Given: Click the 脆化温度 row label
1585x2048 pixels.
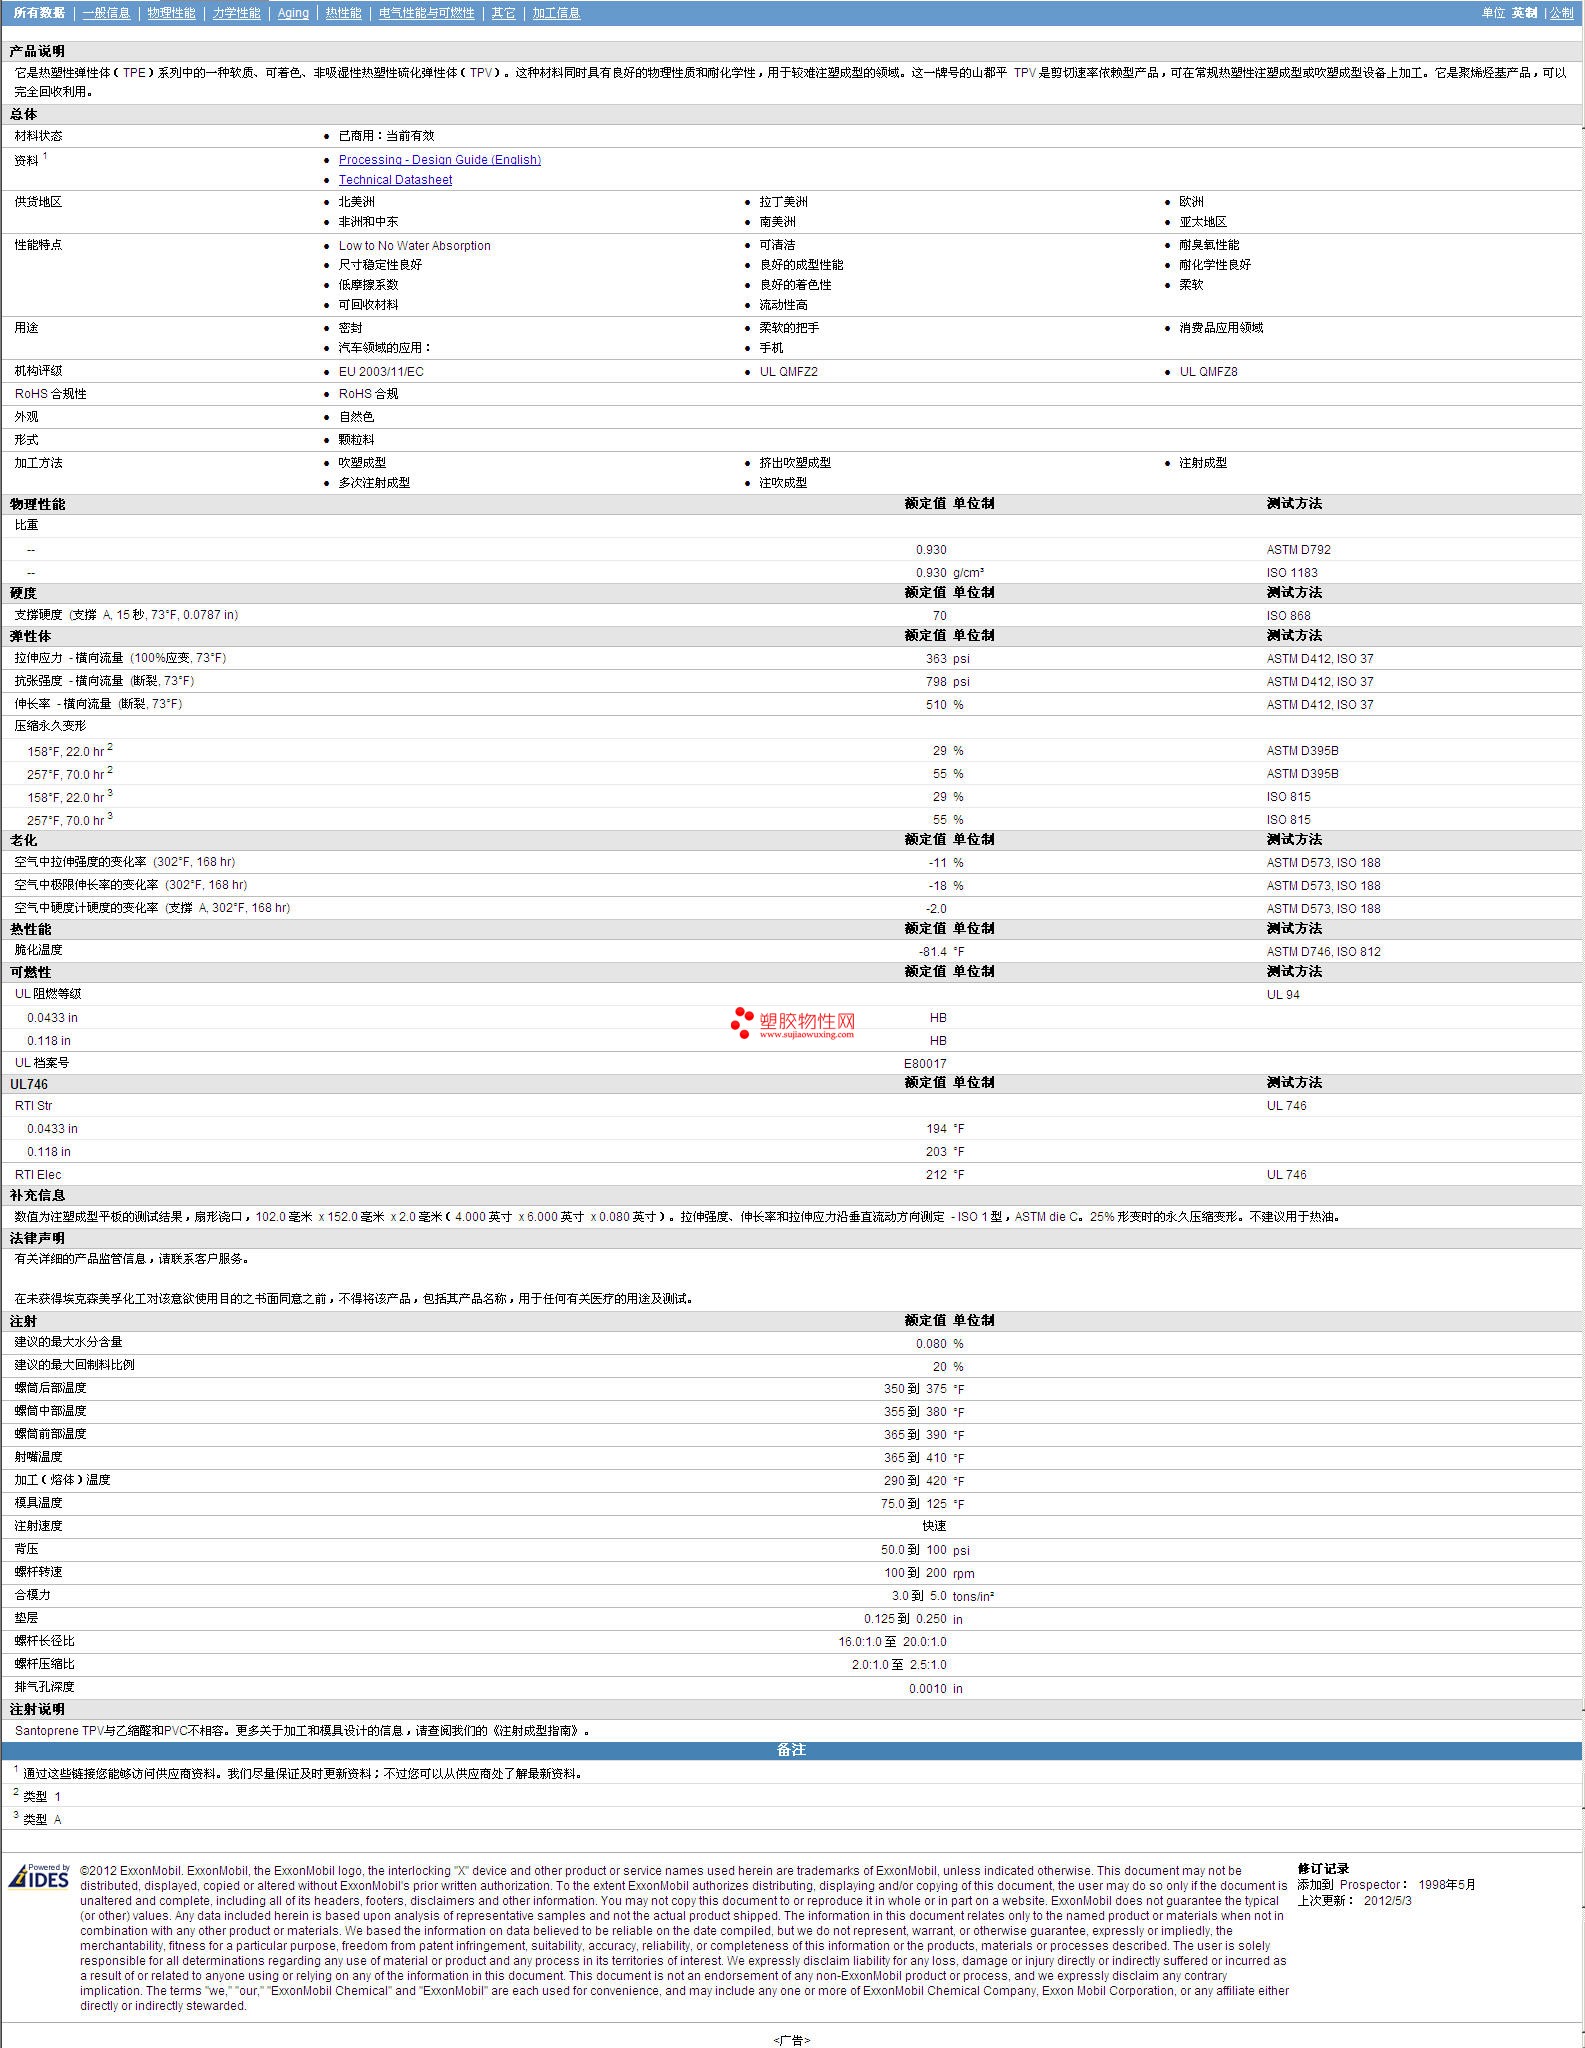Looking at the screenshot, I should [38, 950].
